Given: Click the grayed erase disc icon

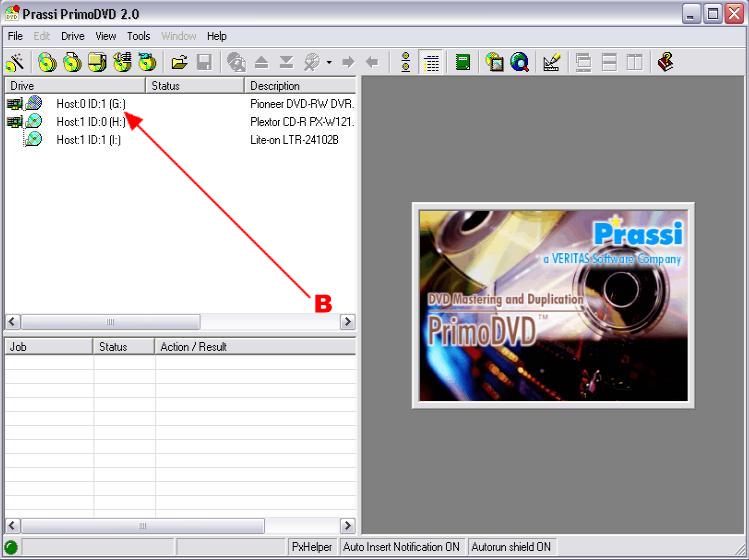Looking at the screenshot, I should pyautogui.click(x=311, y=62).
